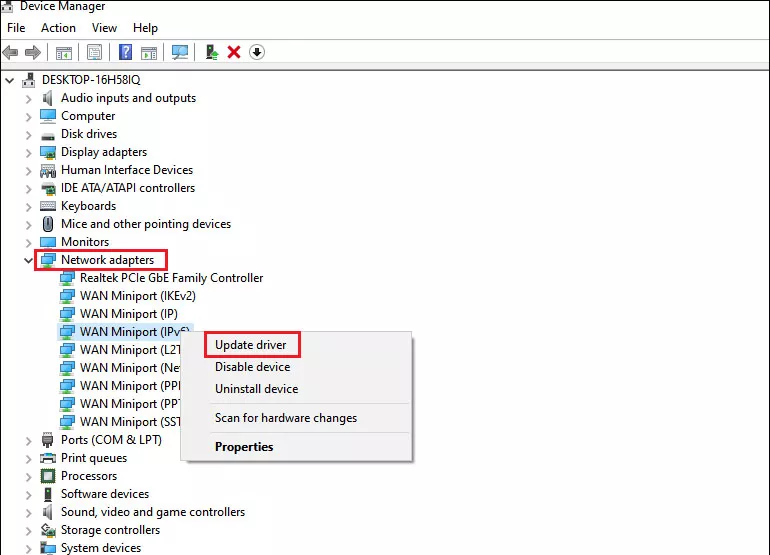Viewport: 770px width, 555px height.
Task: Choose Disable device in context menu
Action: (253, 367)
